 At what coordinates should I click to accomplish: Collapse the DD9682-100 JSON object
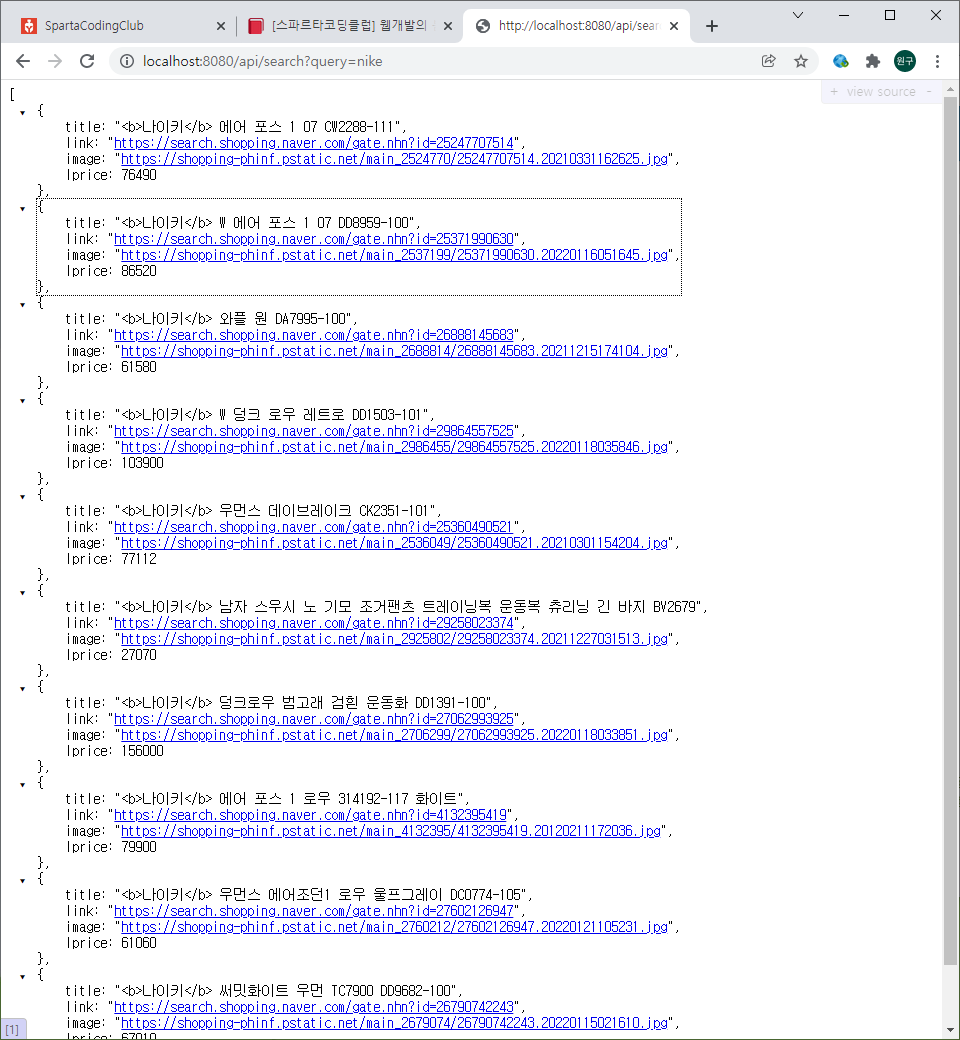click(x=23, y=977)
